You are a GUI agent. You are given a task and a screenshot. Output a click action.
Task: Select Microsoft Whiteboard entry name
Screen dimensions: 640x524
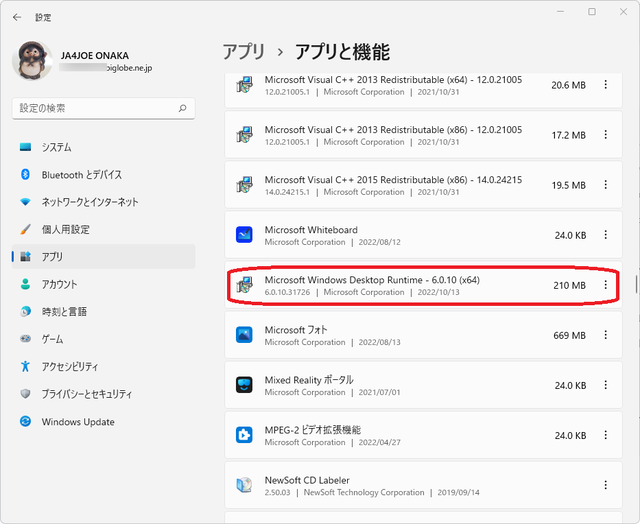pos(311,230)
